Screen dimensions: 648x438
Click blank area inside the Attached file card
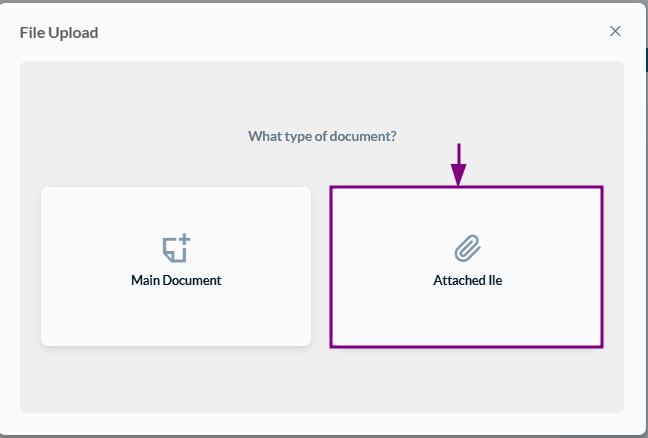pos(467,318)
